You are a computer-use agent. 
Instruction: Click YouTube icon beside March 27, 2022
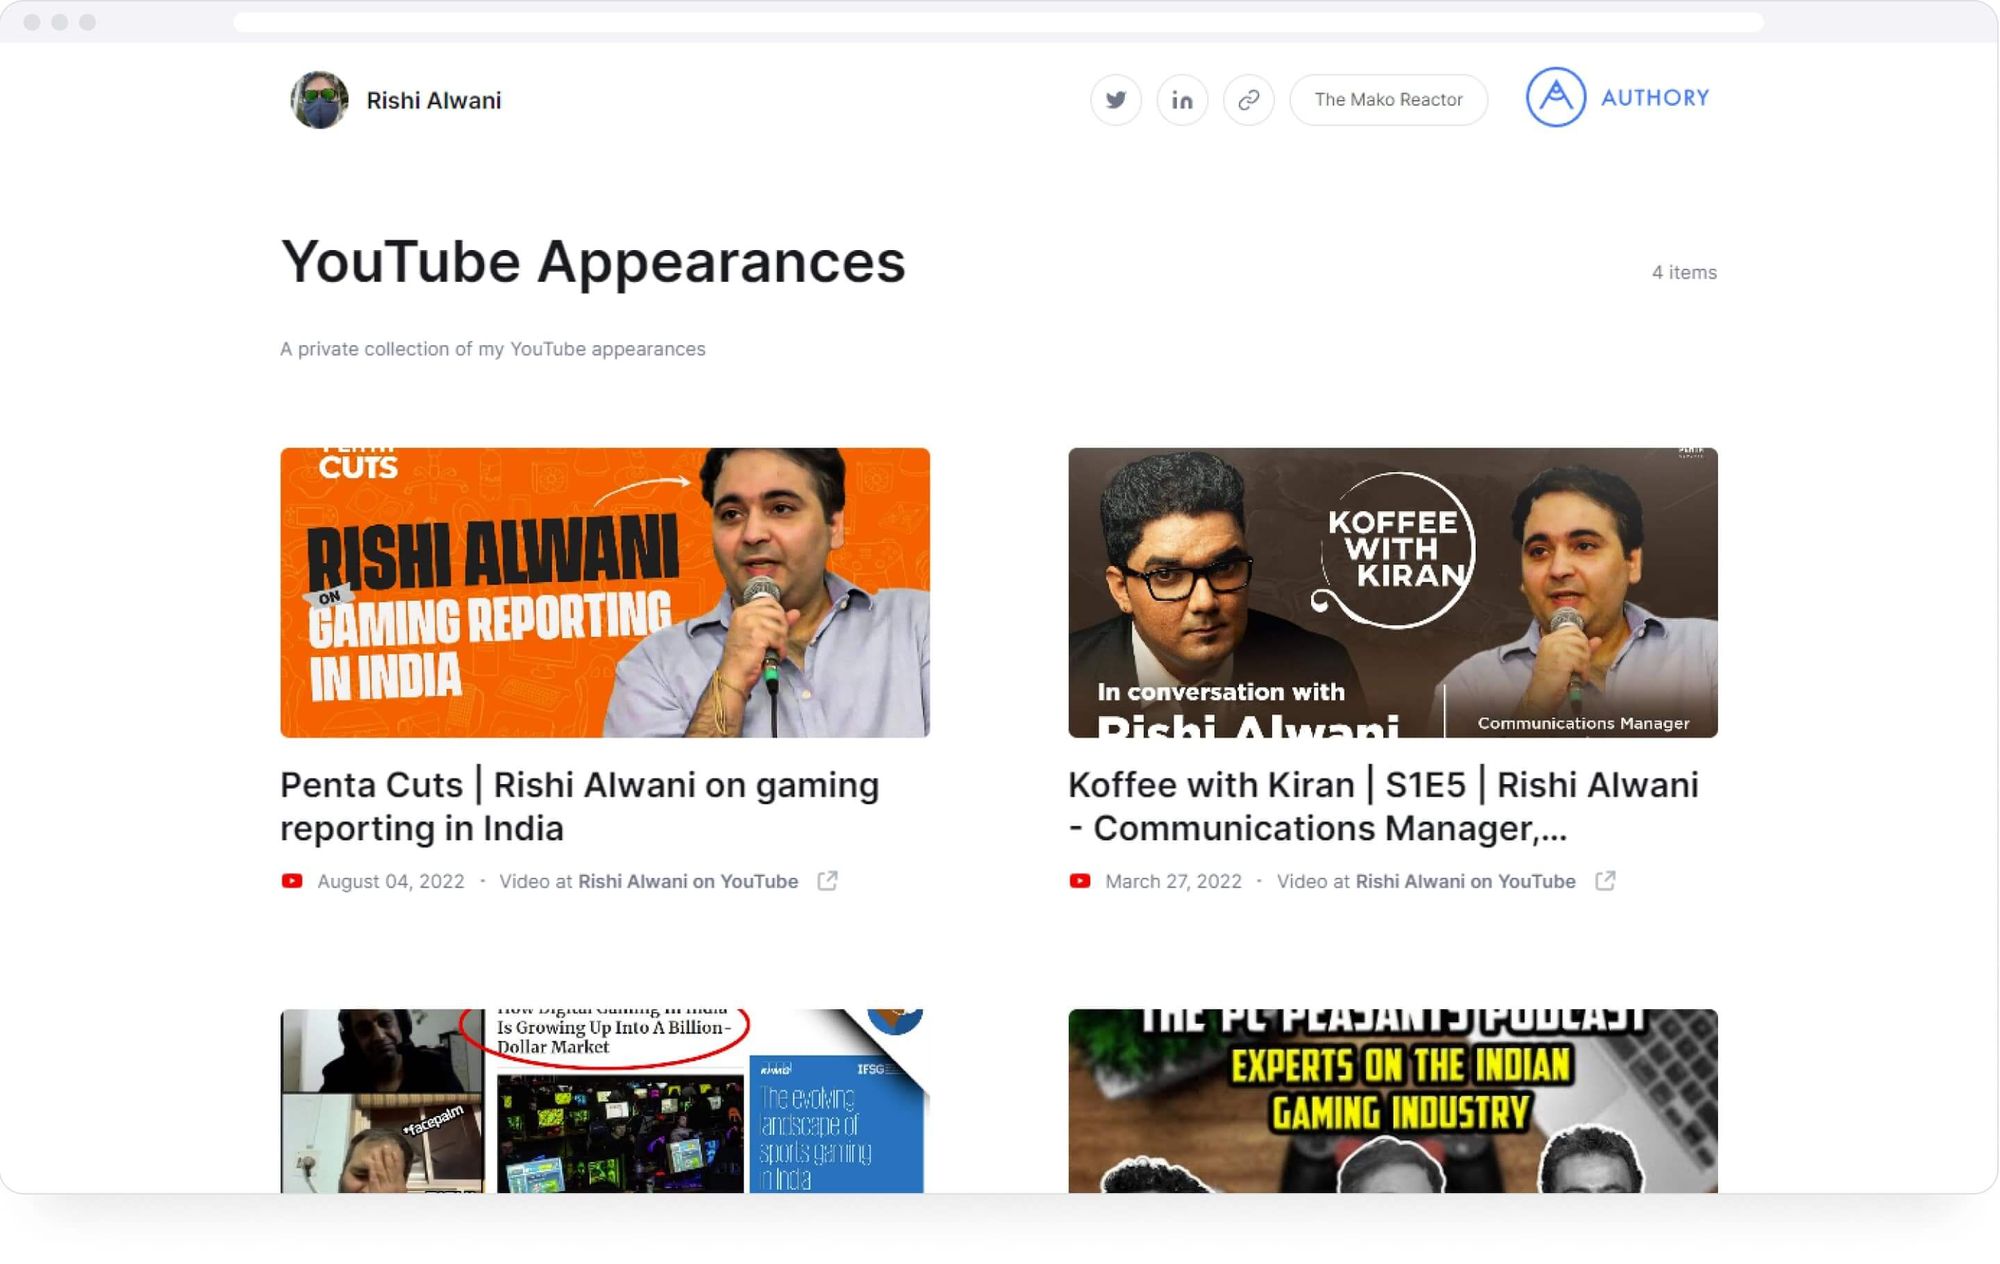click(x=1080, y=881)
